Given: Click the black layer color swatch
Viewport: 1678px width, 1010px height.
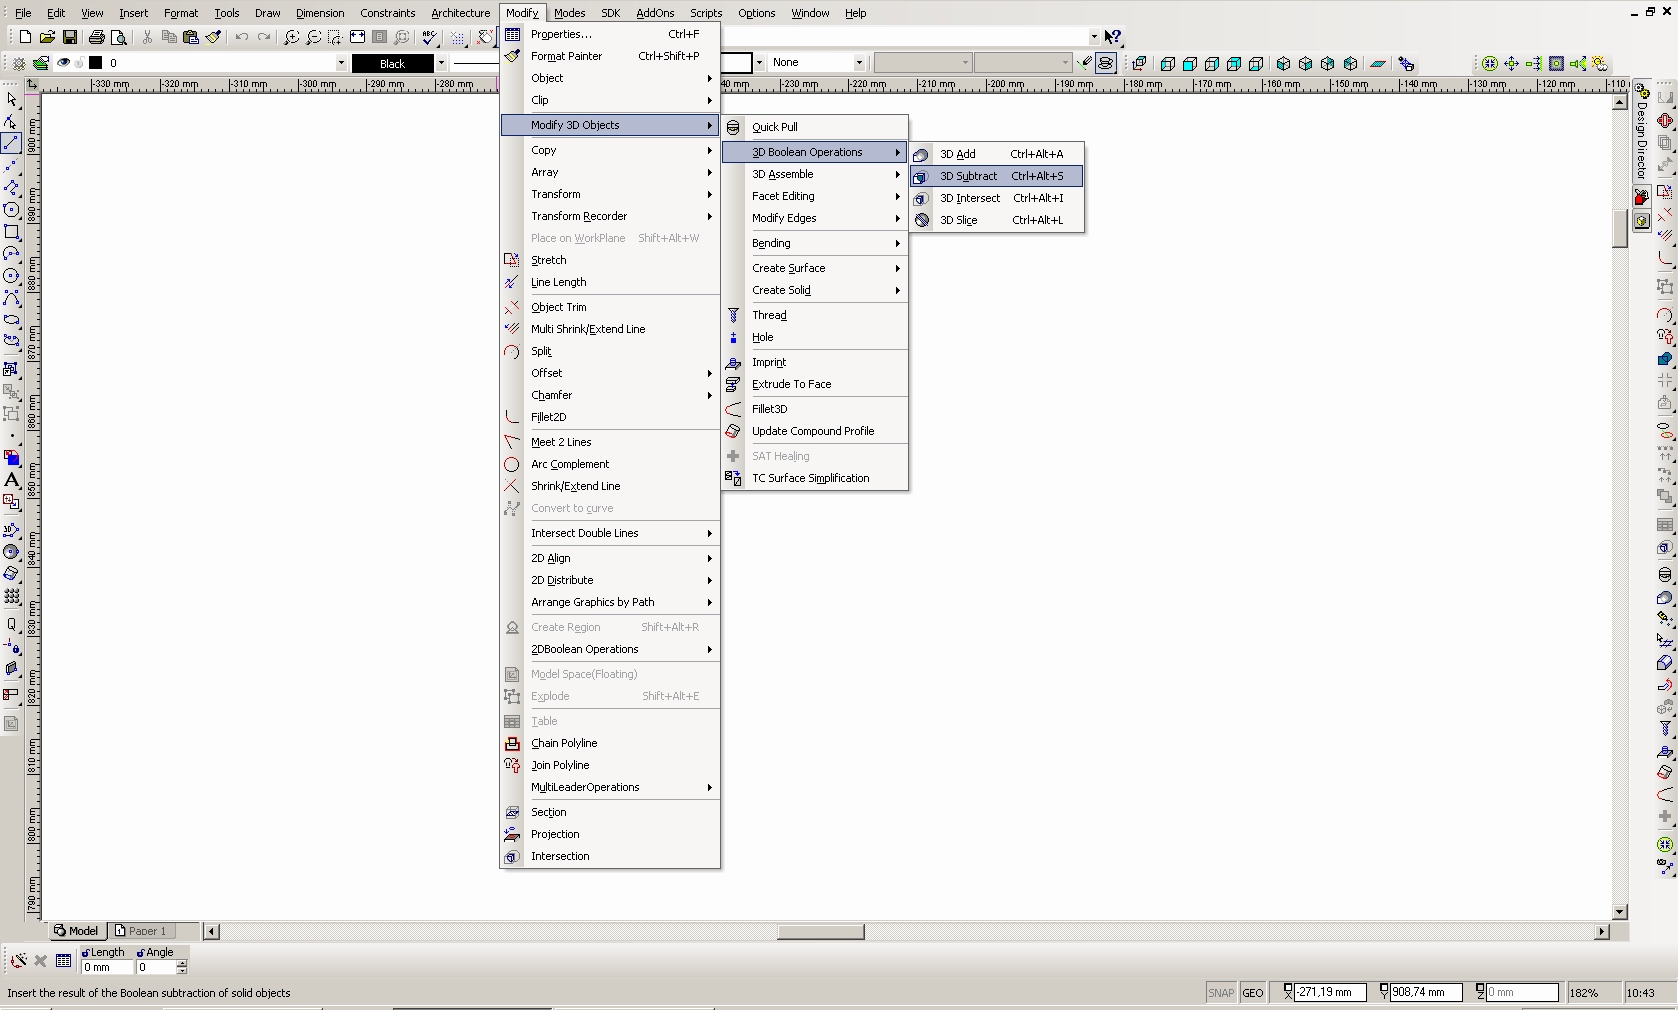Looking at the screenshot, I should click(96, 63).
